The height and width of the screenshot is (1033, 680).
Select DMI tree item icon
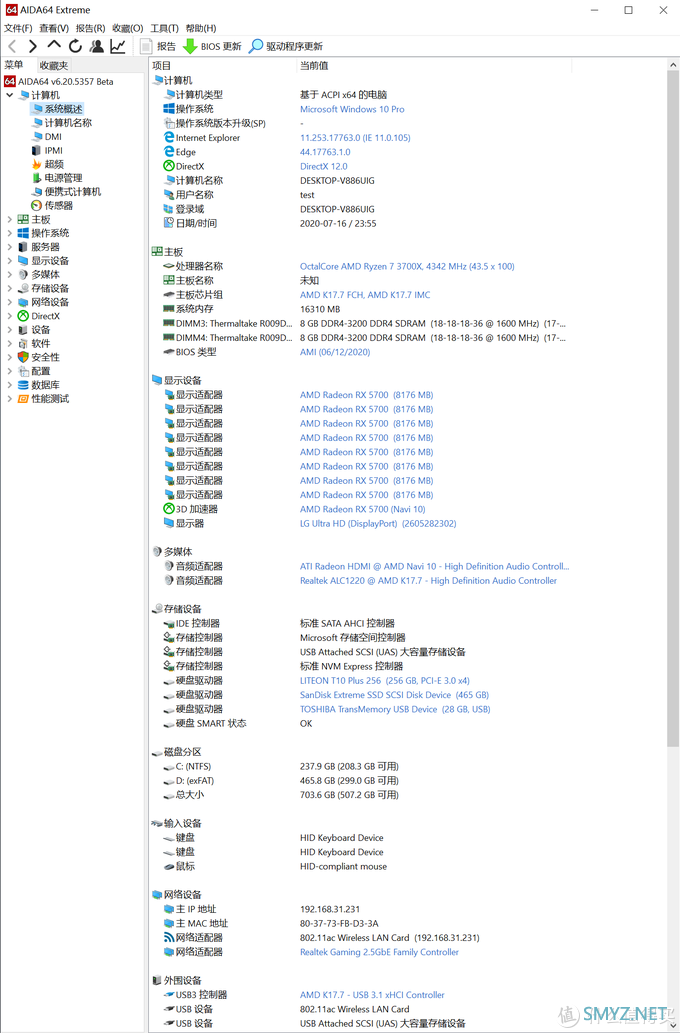pos(37,136)
